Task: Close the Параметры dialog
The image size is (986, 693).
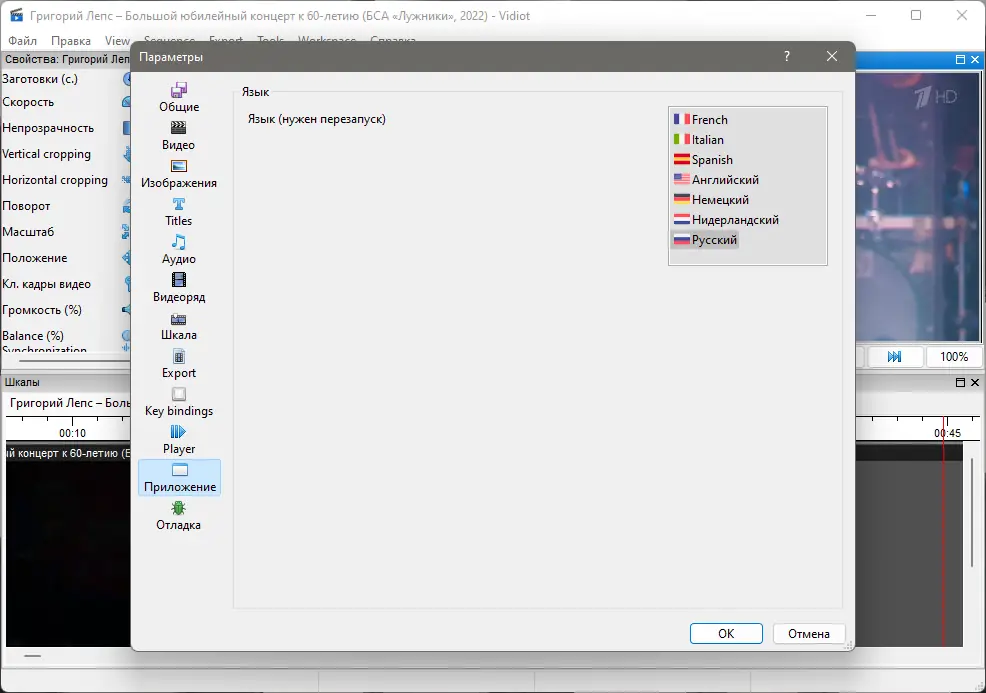Action: (831, 57)
